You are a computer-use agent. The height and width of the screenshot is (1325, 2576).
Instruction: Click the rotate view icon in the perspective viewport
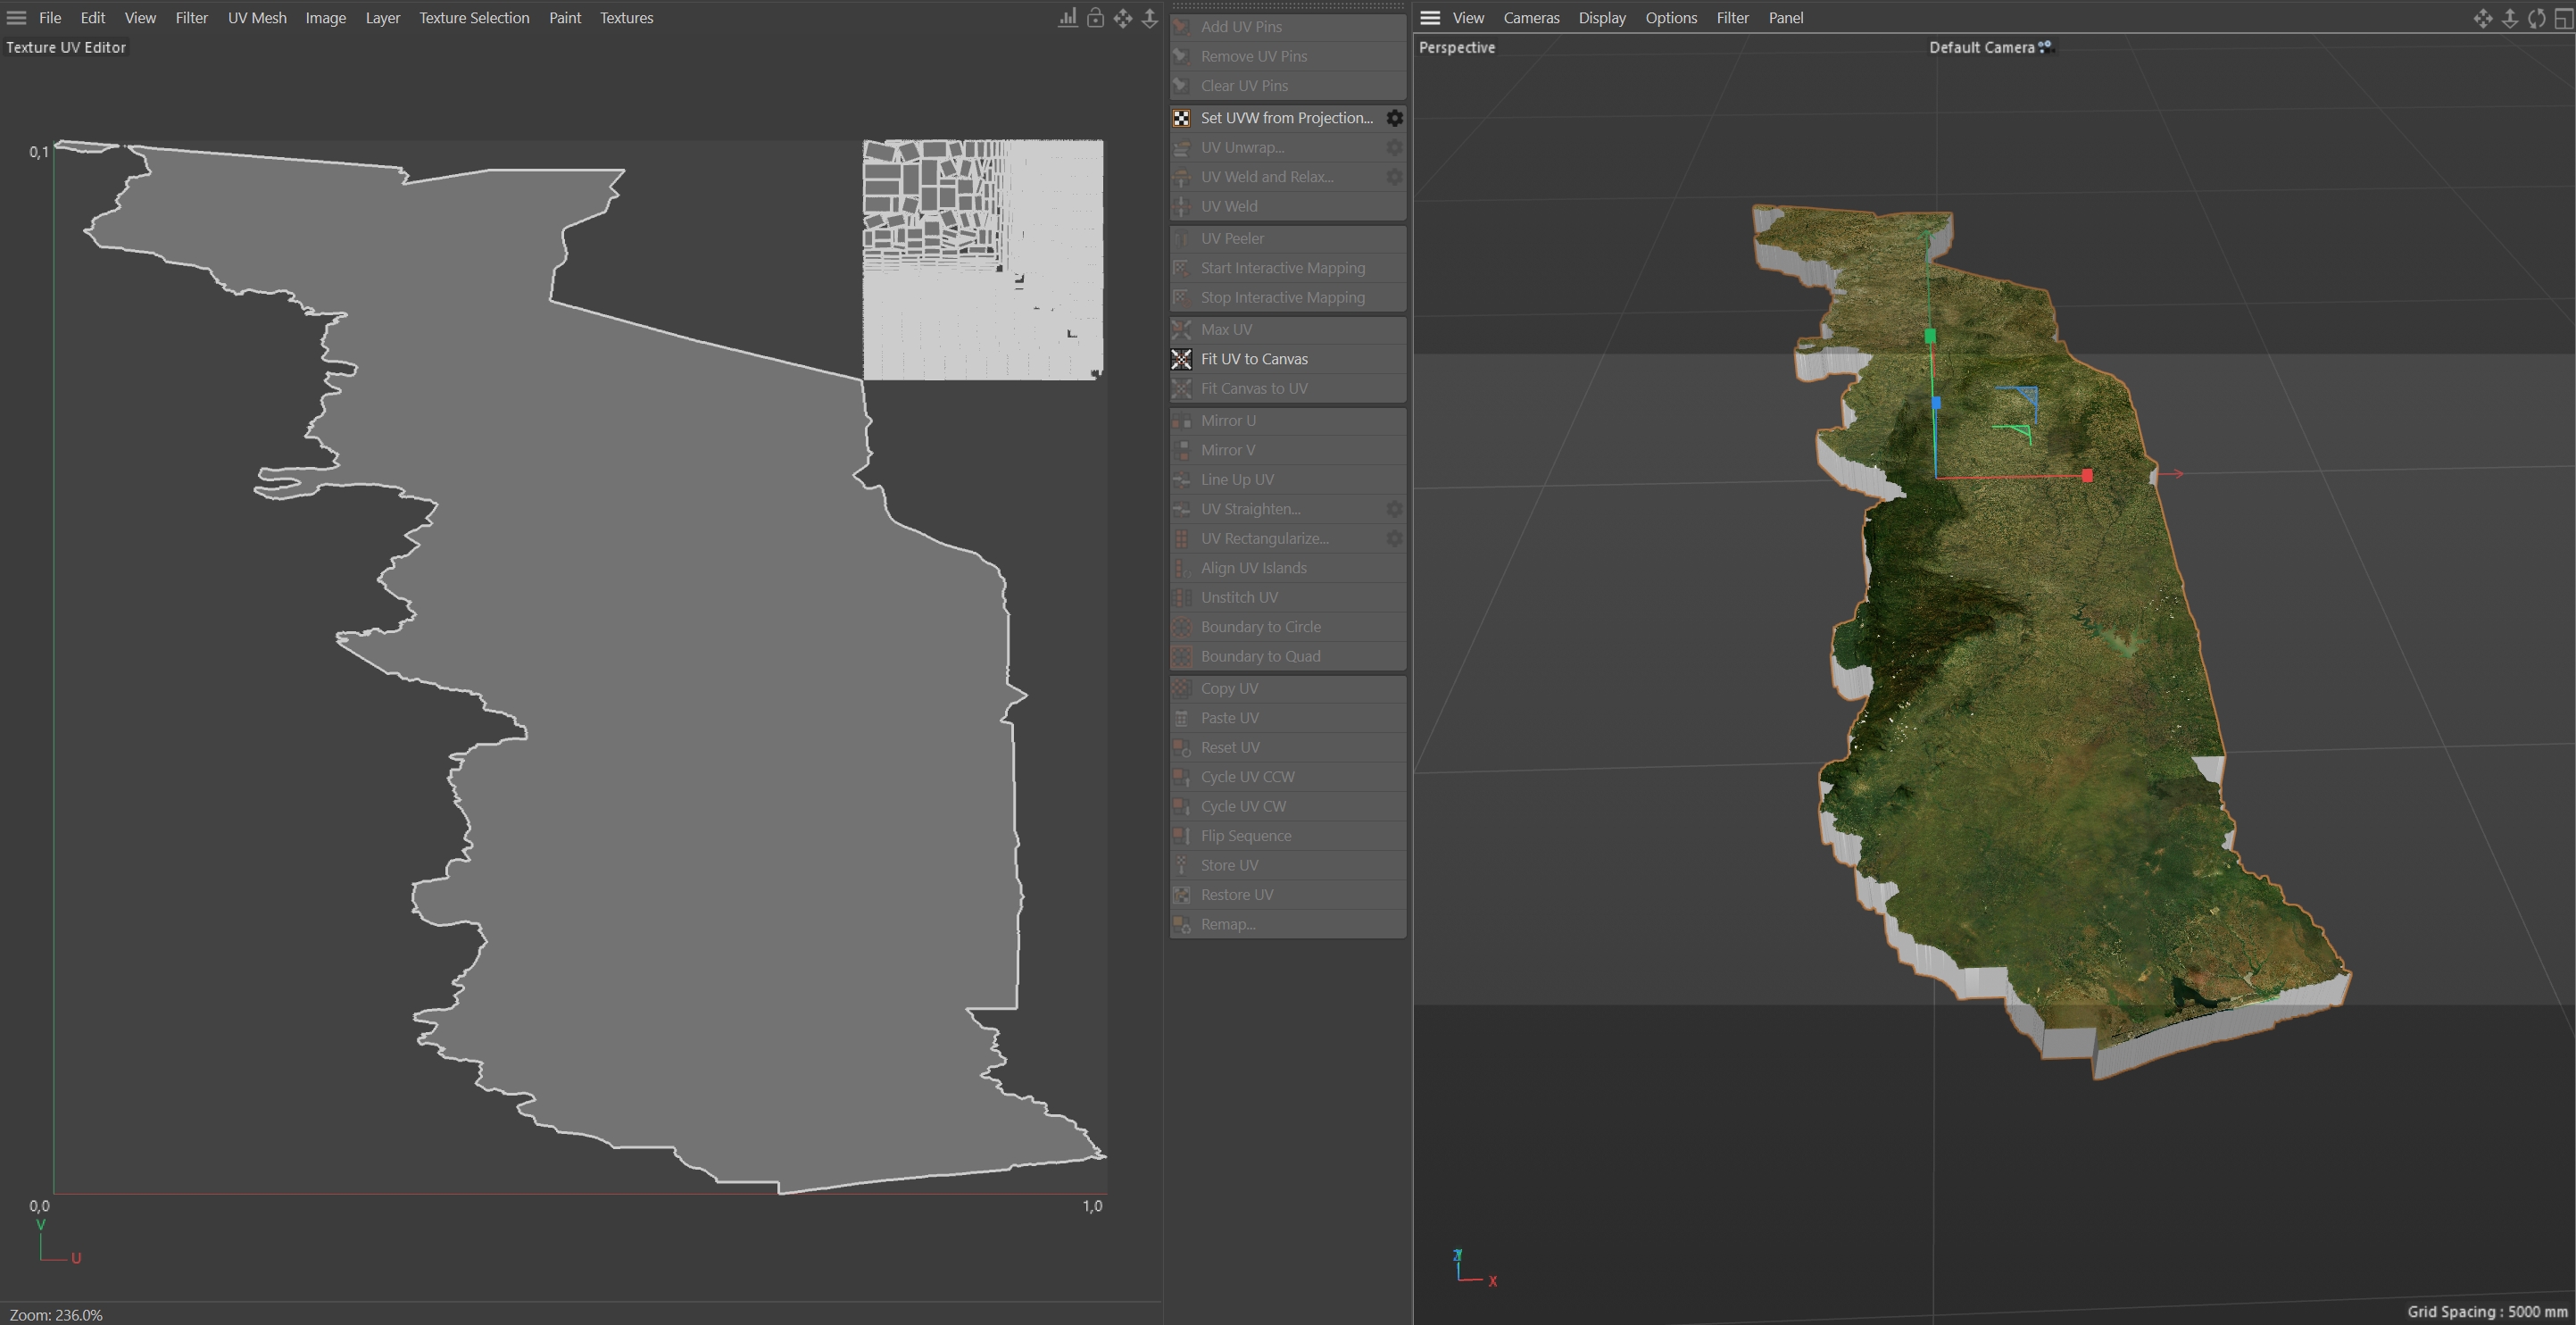(2537, 18)
